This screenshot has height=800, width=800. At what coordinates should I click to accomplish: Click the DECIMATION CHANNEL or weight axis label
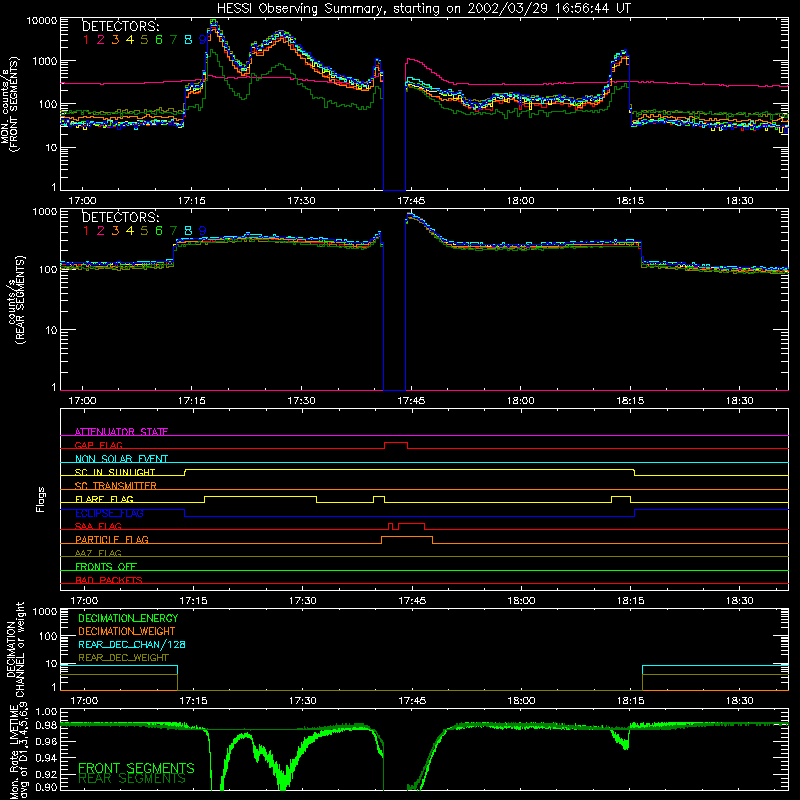click(15, 649)
